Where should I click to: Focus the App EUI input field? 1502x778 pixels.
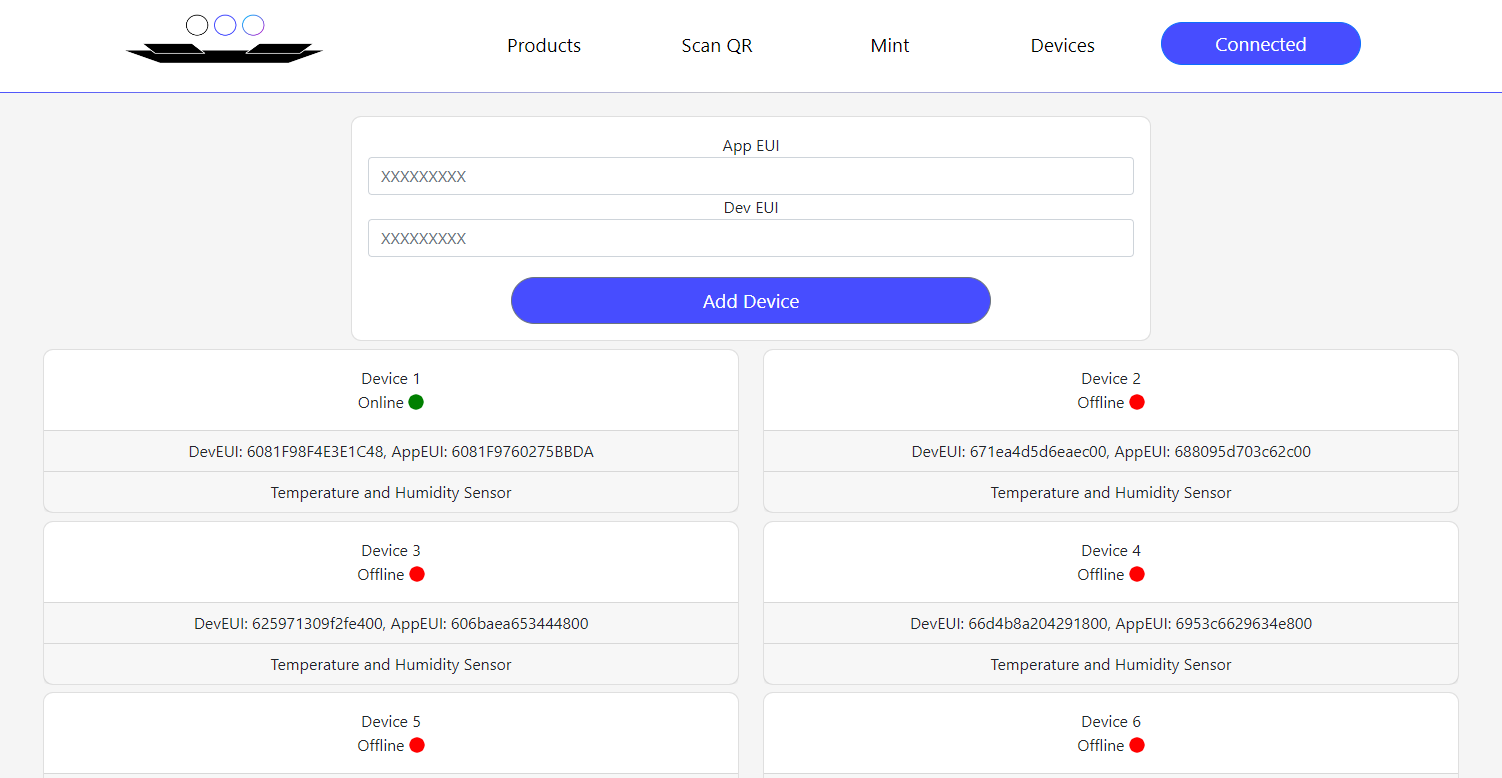(x=751, y=176)
